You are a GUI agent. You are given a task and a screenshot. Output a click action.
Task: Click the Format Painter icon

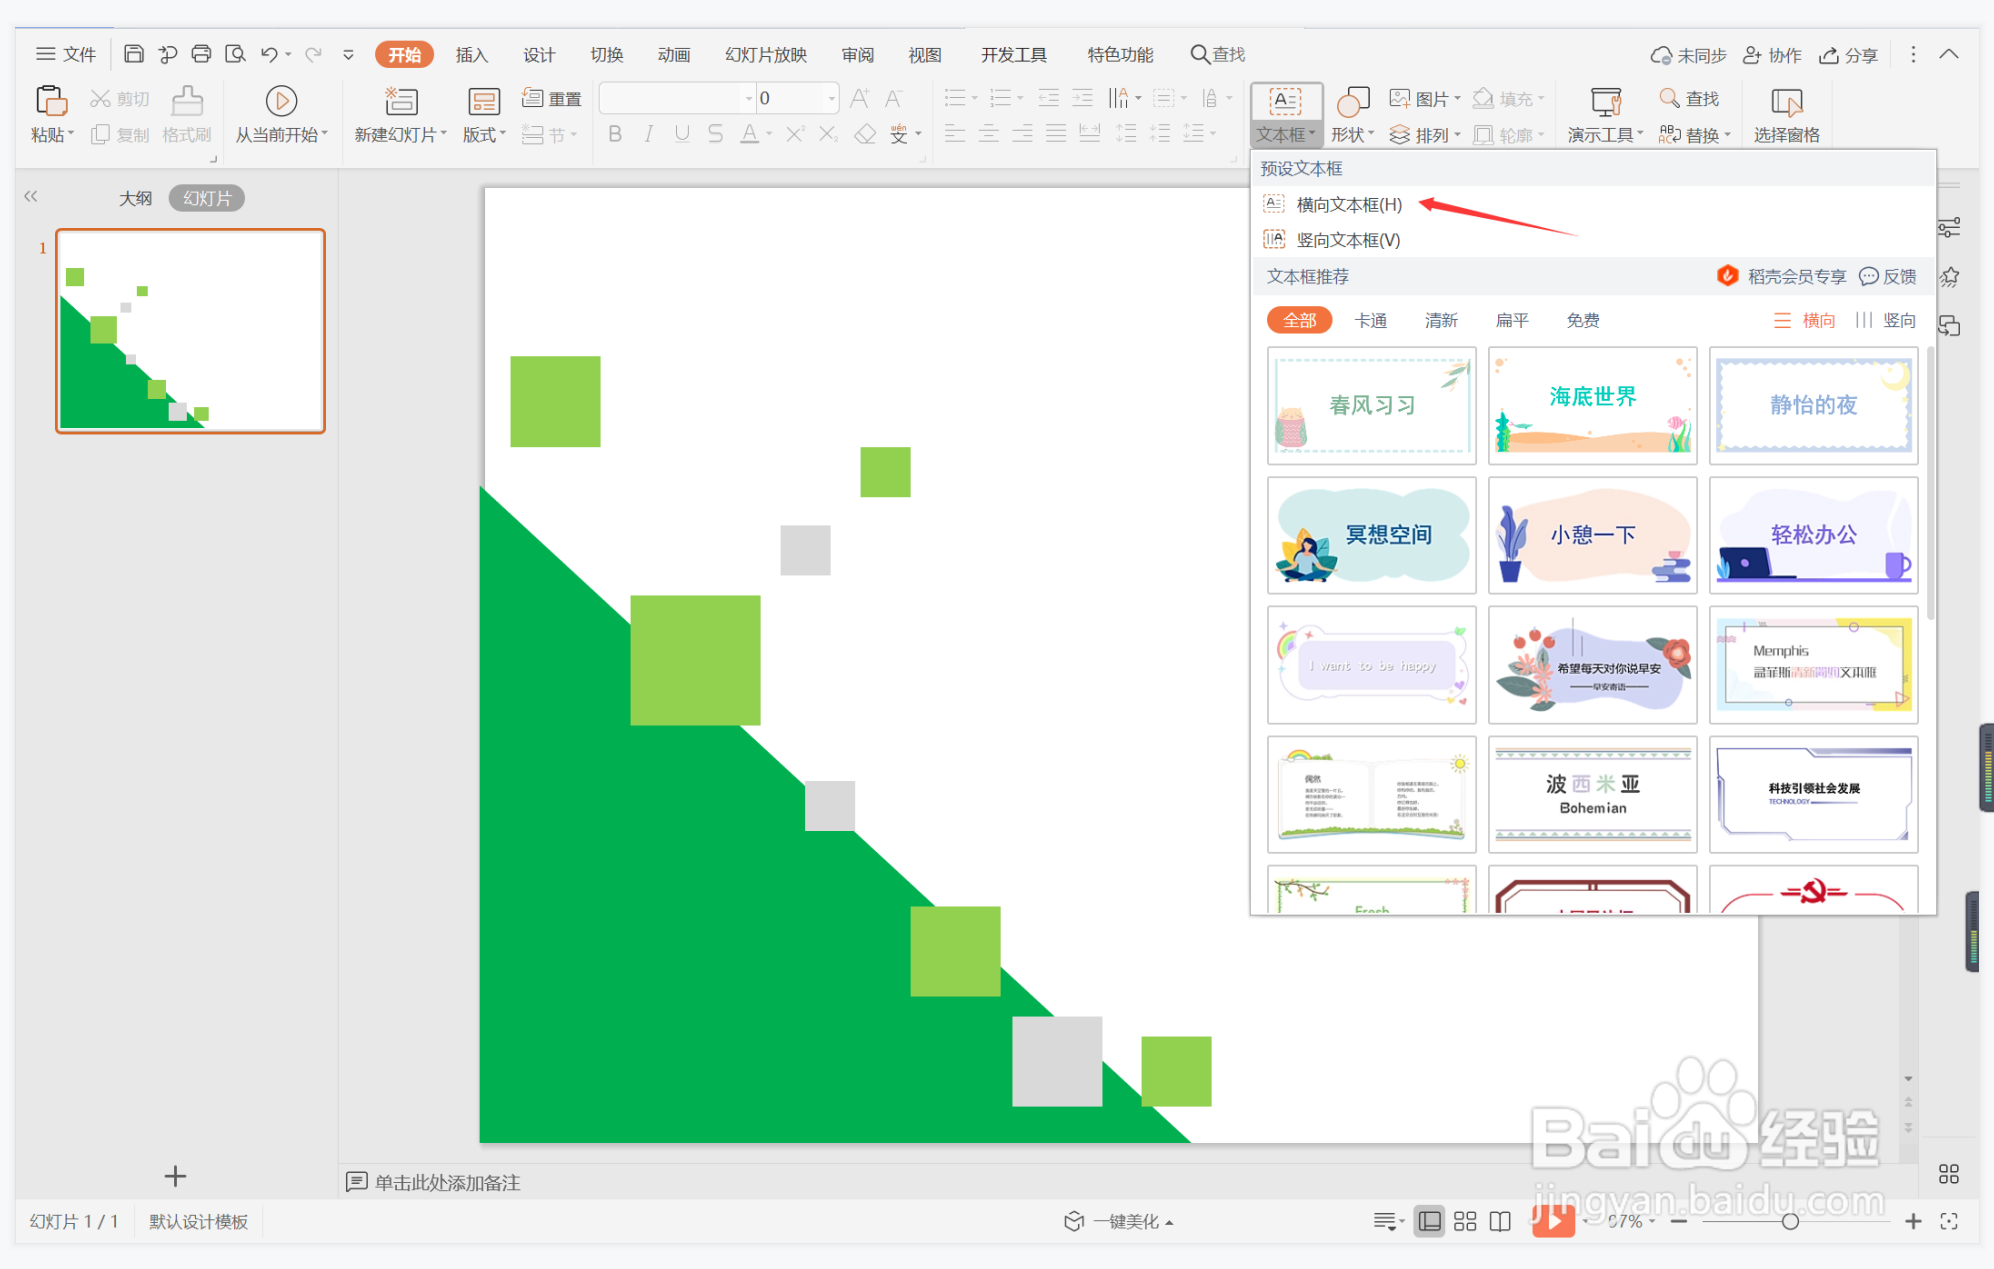pos(187,101)
